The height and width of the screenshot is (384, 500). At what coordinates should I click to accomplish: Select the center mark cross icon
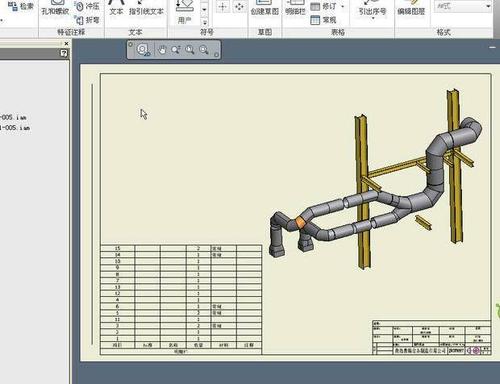point(223,7)
